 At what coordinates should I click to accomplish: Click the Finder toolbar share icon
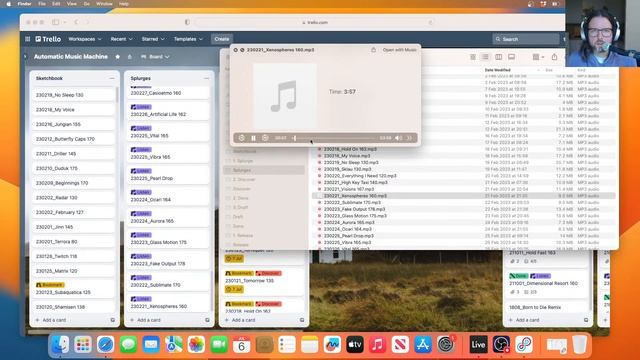[x=554, y=57]
